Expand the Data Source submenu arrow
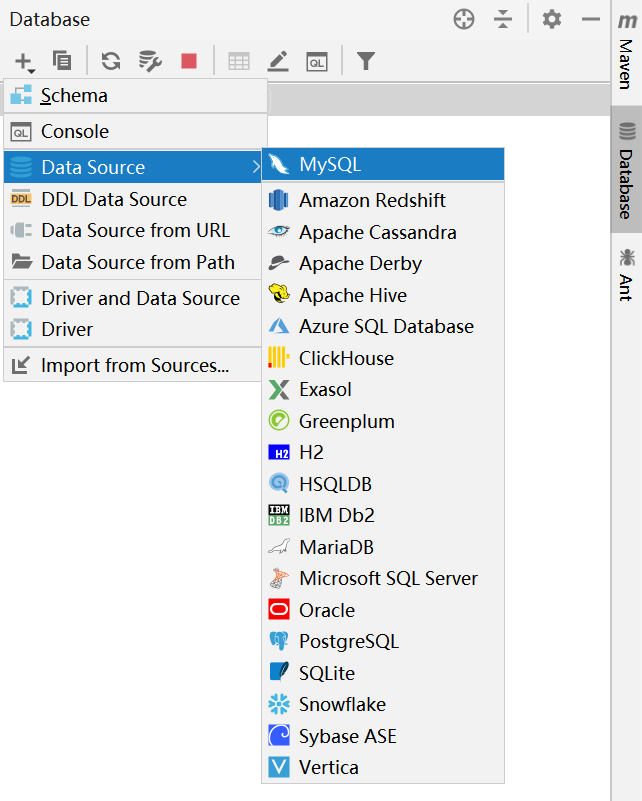This screenshot has height=801, width=642. [x=256, y=167]
